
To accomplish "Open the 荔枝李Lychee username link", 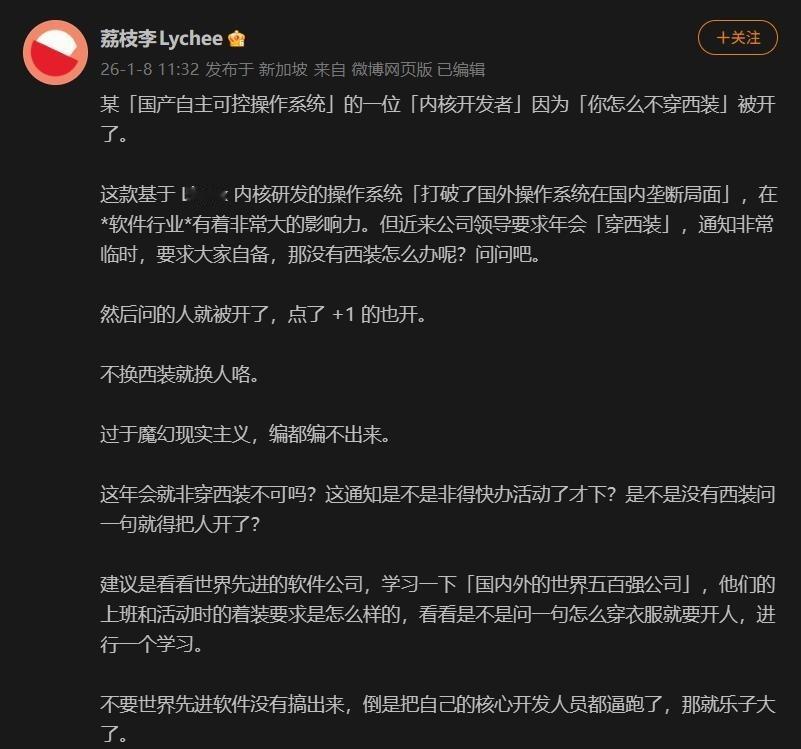I will point(161,39).
